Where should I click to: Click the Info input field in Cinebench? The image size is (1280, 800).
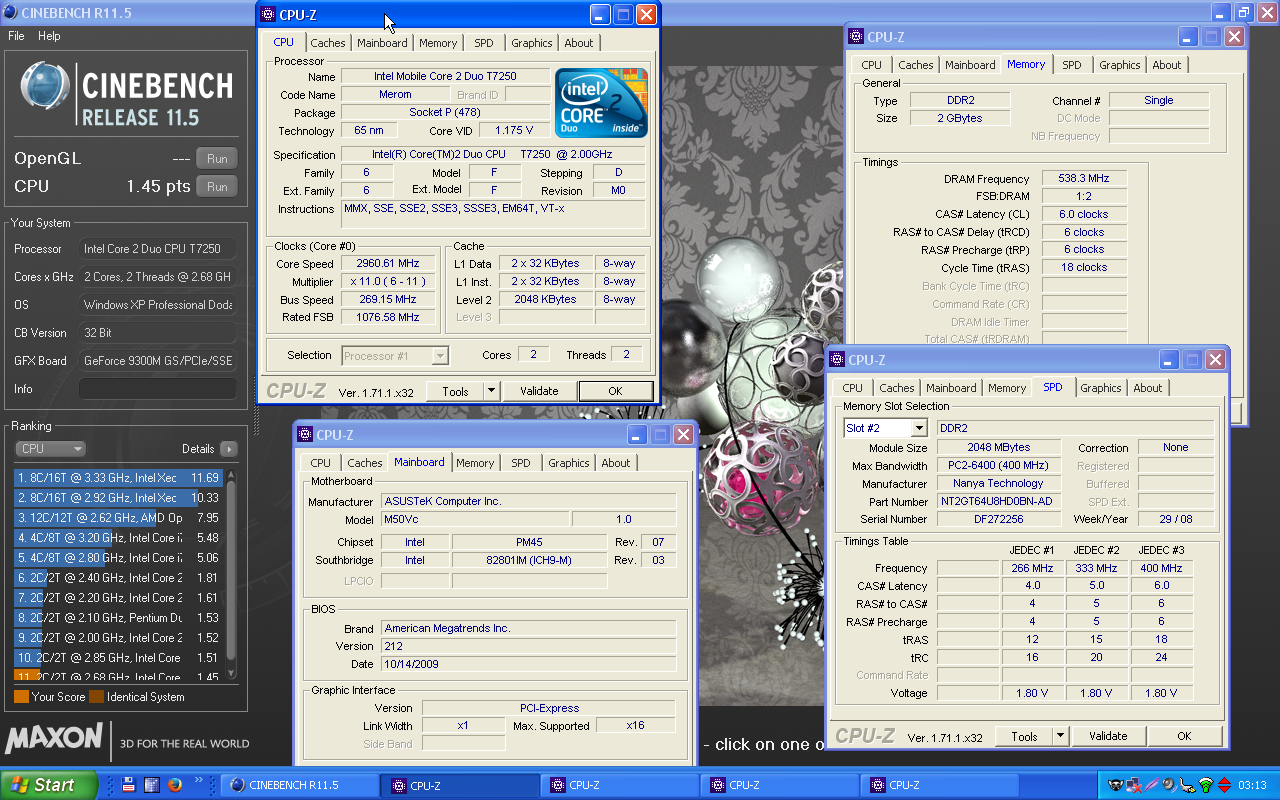[x=158, y=389]
